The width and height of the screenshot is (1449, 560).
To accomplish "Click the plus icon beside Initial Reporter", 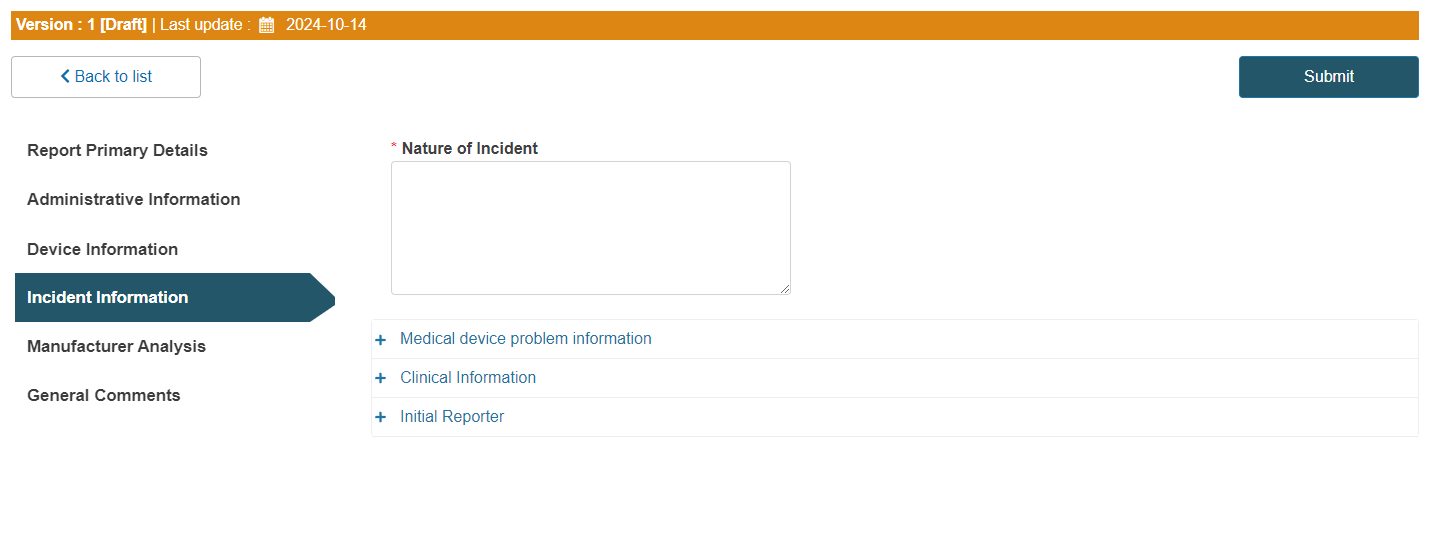I will (x=380, y=418).
